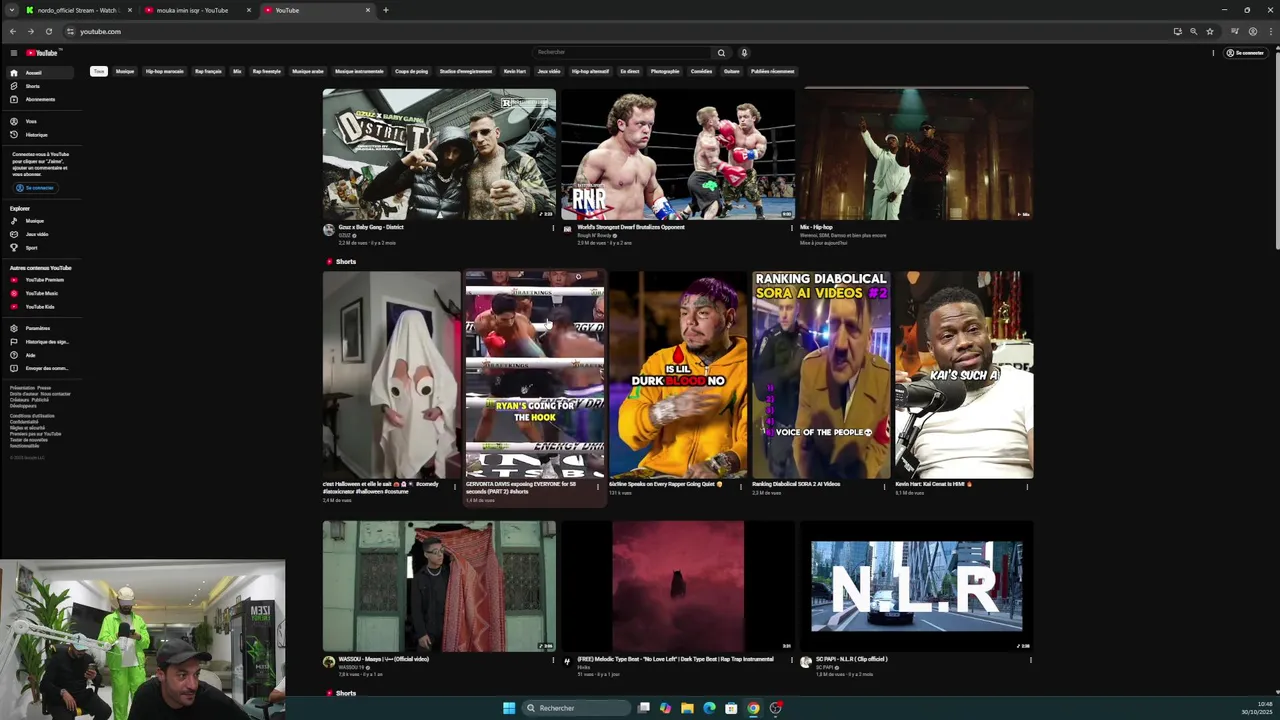Open Musique under Explorer

[41, 221]
